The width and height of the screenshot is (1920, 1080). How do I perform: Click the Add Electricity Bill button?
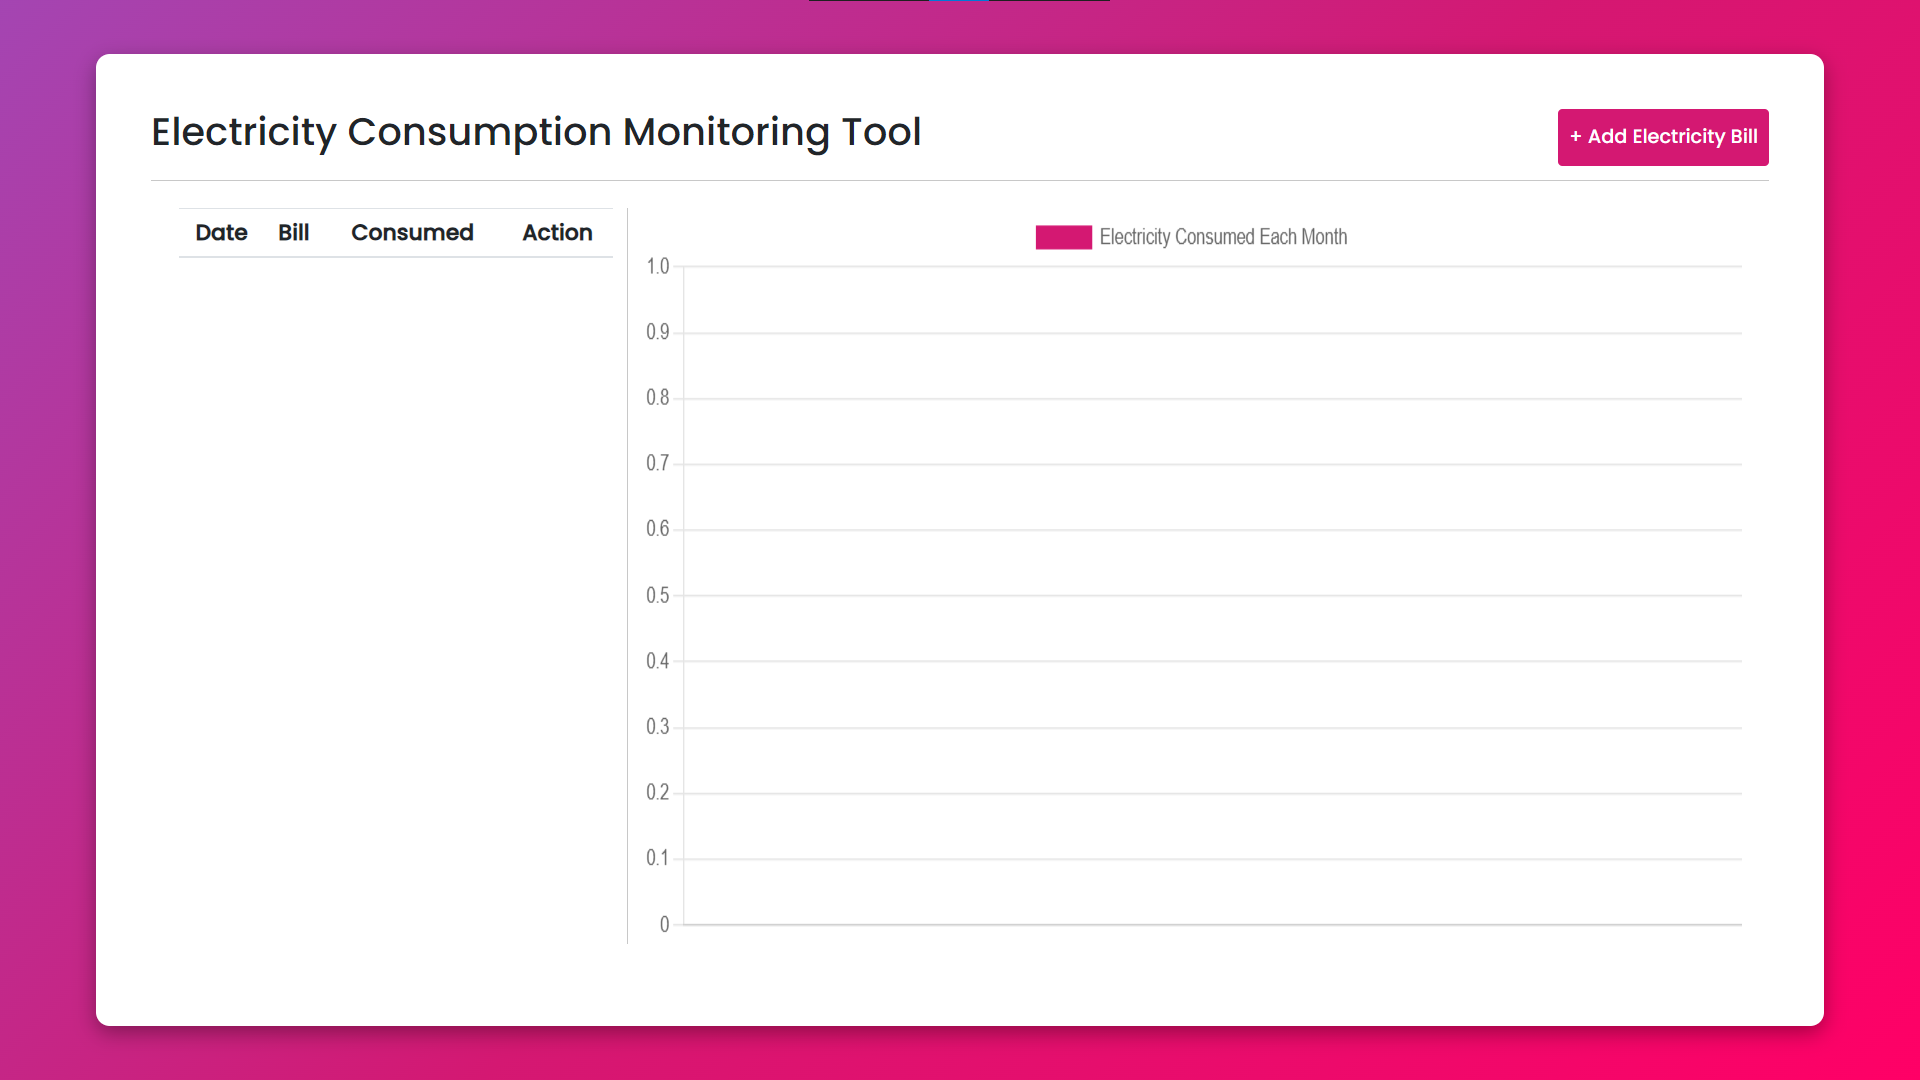click(1663, 137)
